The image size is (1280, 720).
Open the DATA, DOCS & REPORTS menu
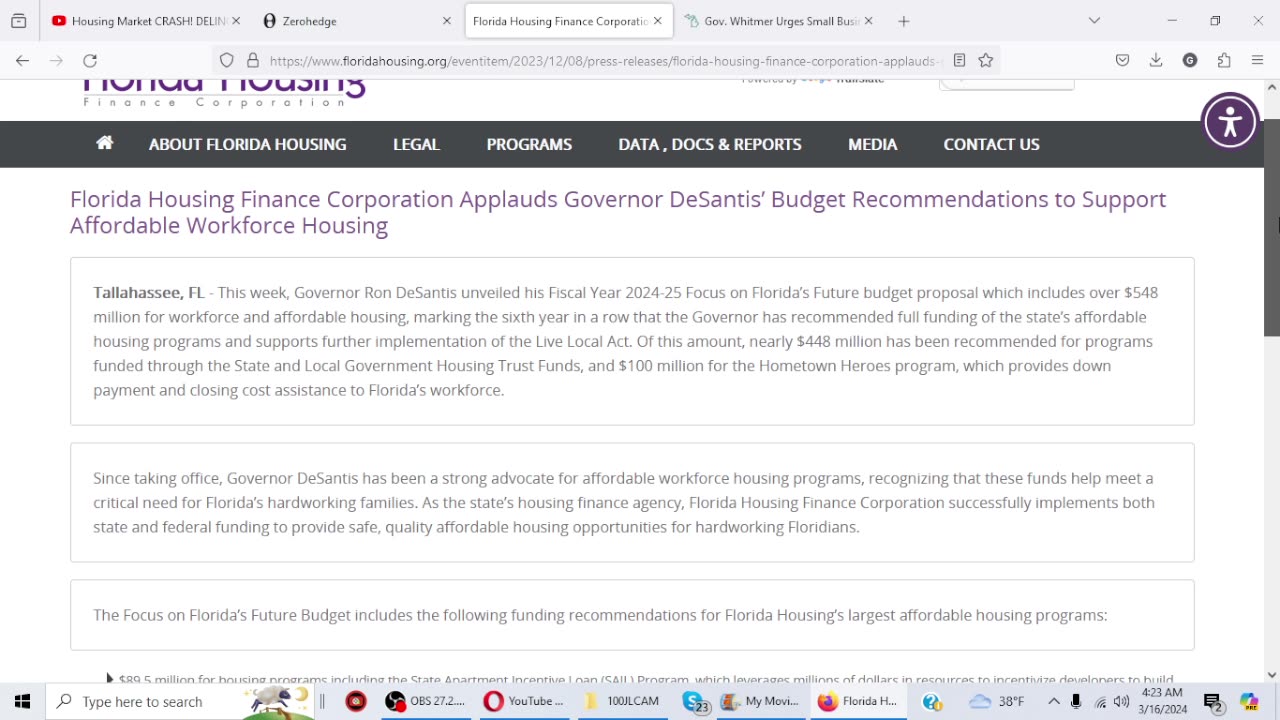[x=710, y=144]
